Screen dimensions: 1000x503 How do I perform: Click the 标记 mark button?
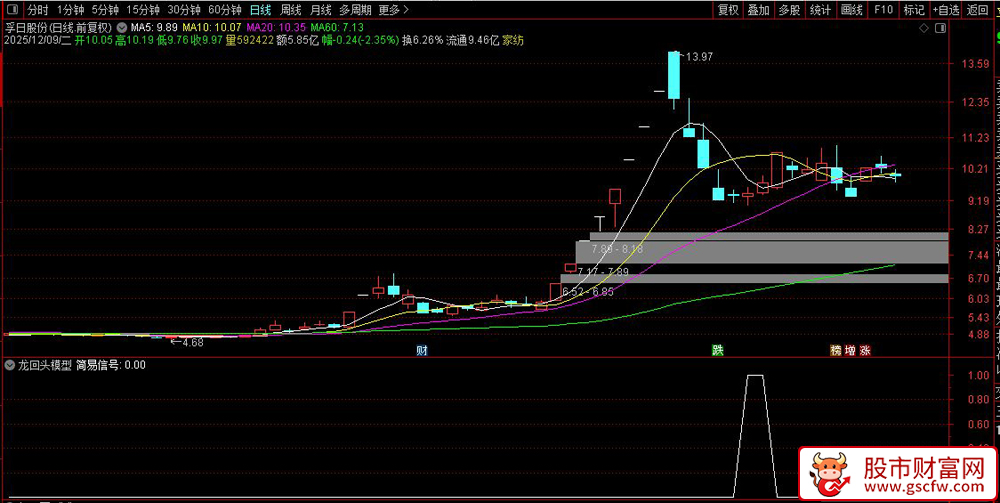[914, 10]
